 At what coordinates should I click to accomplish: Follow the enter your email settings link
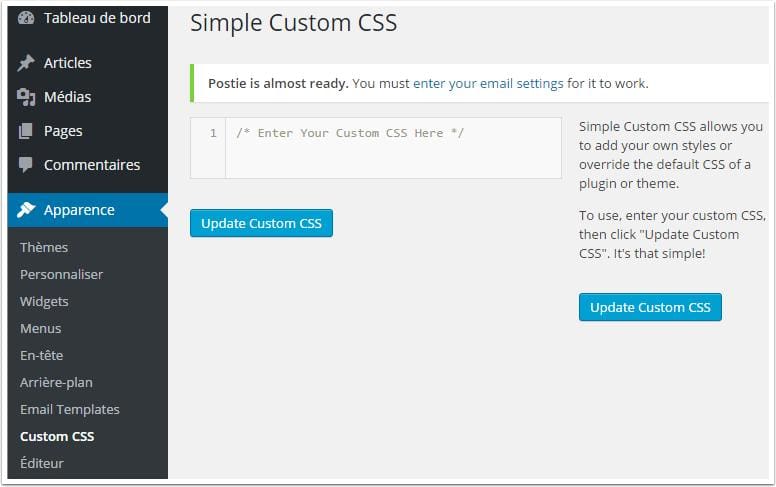[x=488, y=84]
